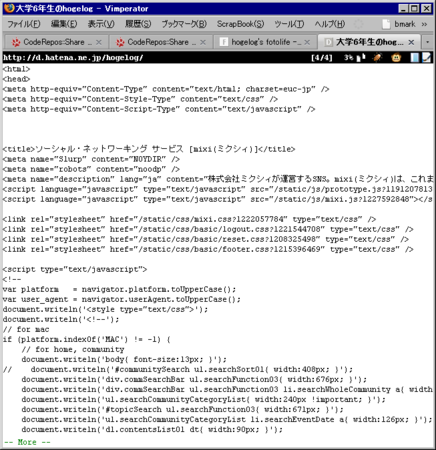
Task: Click the mixi.js script line
Action: point(218,199)
